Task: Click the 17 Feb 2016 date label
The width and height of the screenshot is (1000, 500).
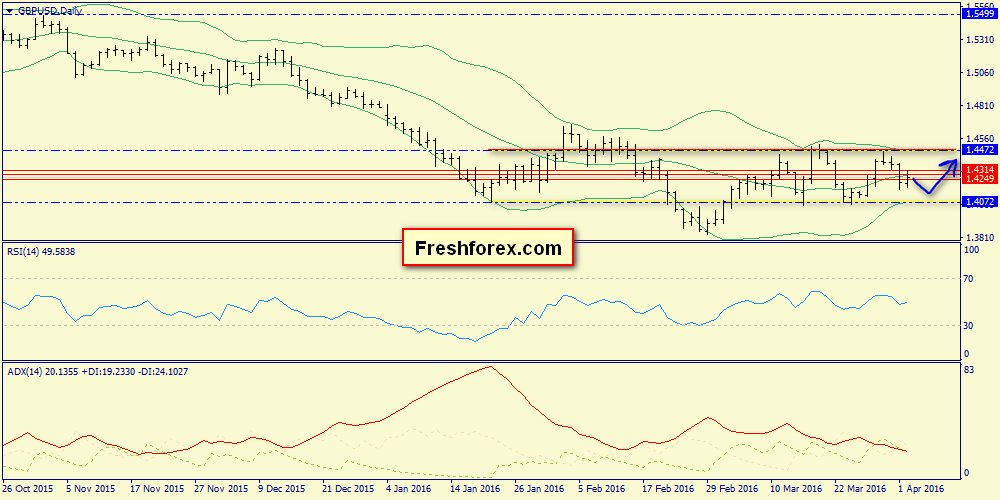Action: click(667, 487)
